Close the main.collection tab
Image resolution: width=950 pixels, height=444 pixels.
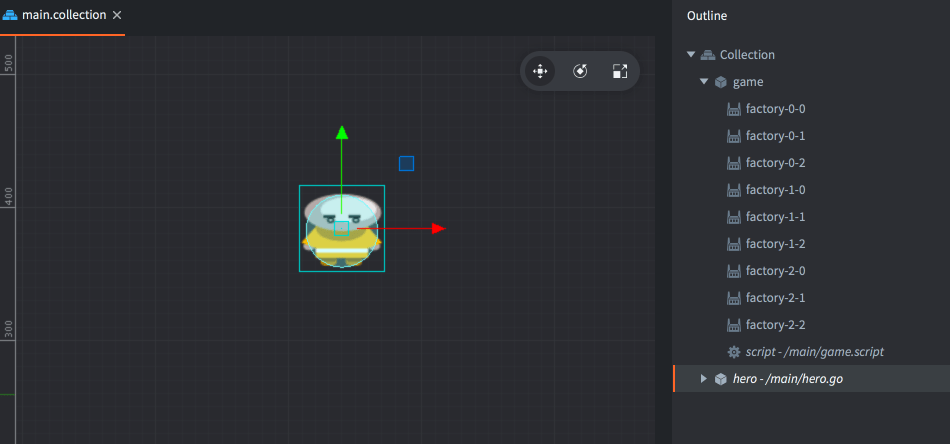click(x=117, y=16)
